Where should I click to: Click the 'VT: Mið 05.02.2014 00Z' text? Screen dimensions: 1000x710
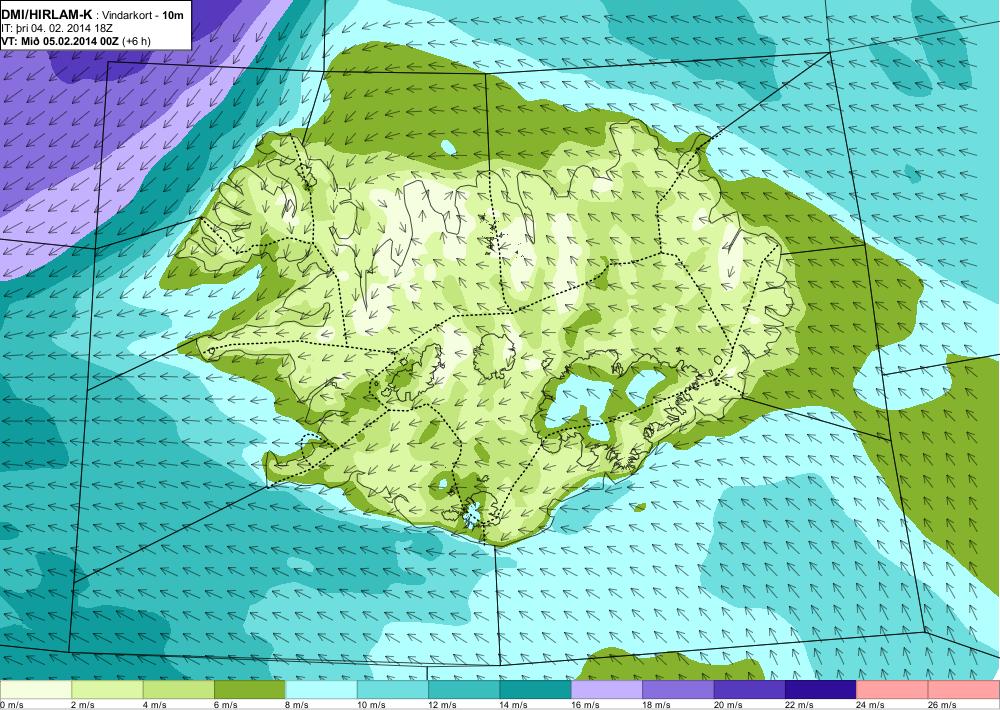[x=61, y=41]
